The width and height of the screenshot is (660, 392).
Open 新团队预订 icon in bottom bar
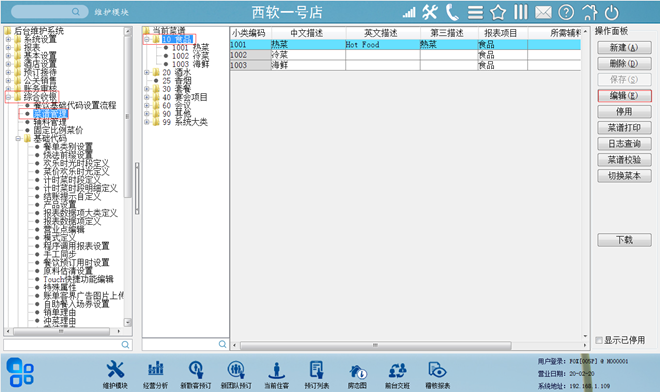[x=236, y=370]
